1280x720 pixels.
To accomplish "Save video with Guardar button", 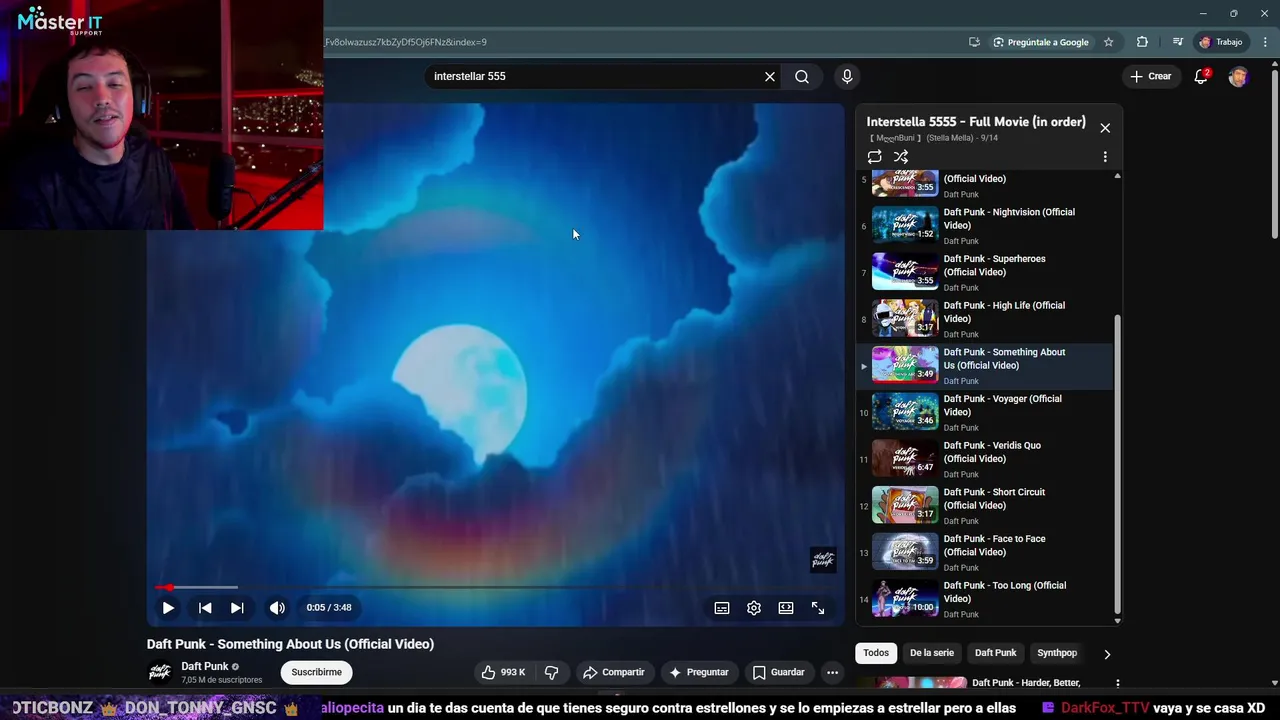I will click(x=779, y=673).
